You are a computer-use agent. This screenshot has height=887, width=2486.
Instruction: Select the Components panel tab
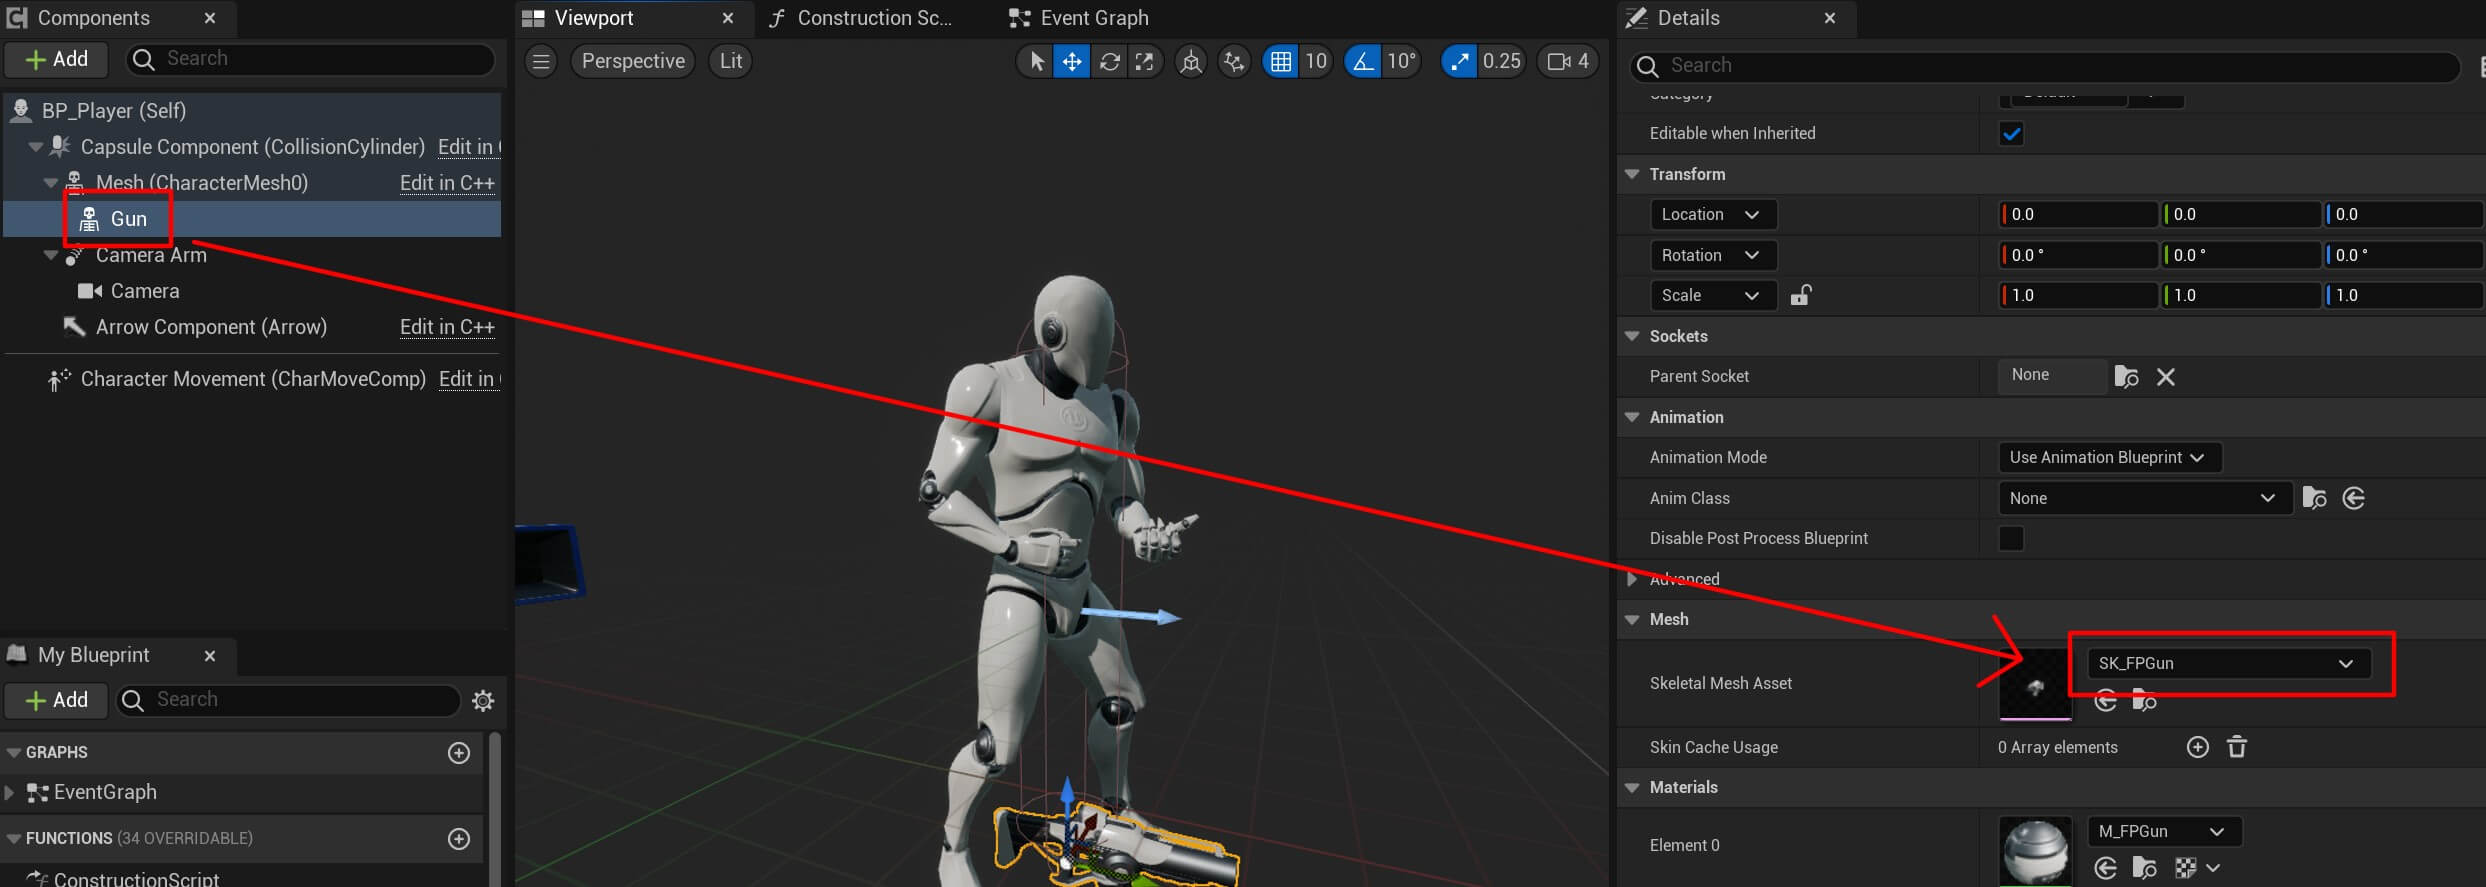(93, 18)
